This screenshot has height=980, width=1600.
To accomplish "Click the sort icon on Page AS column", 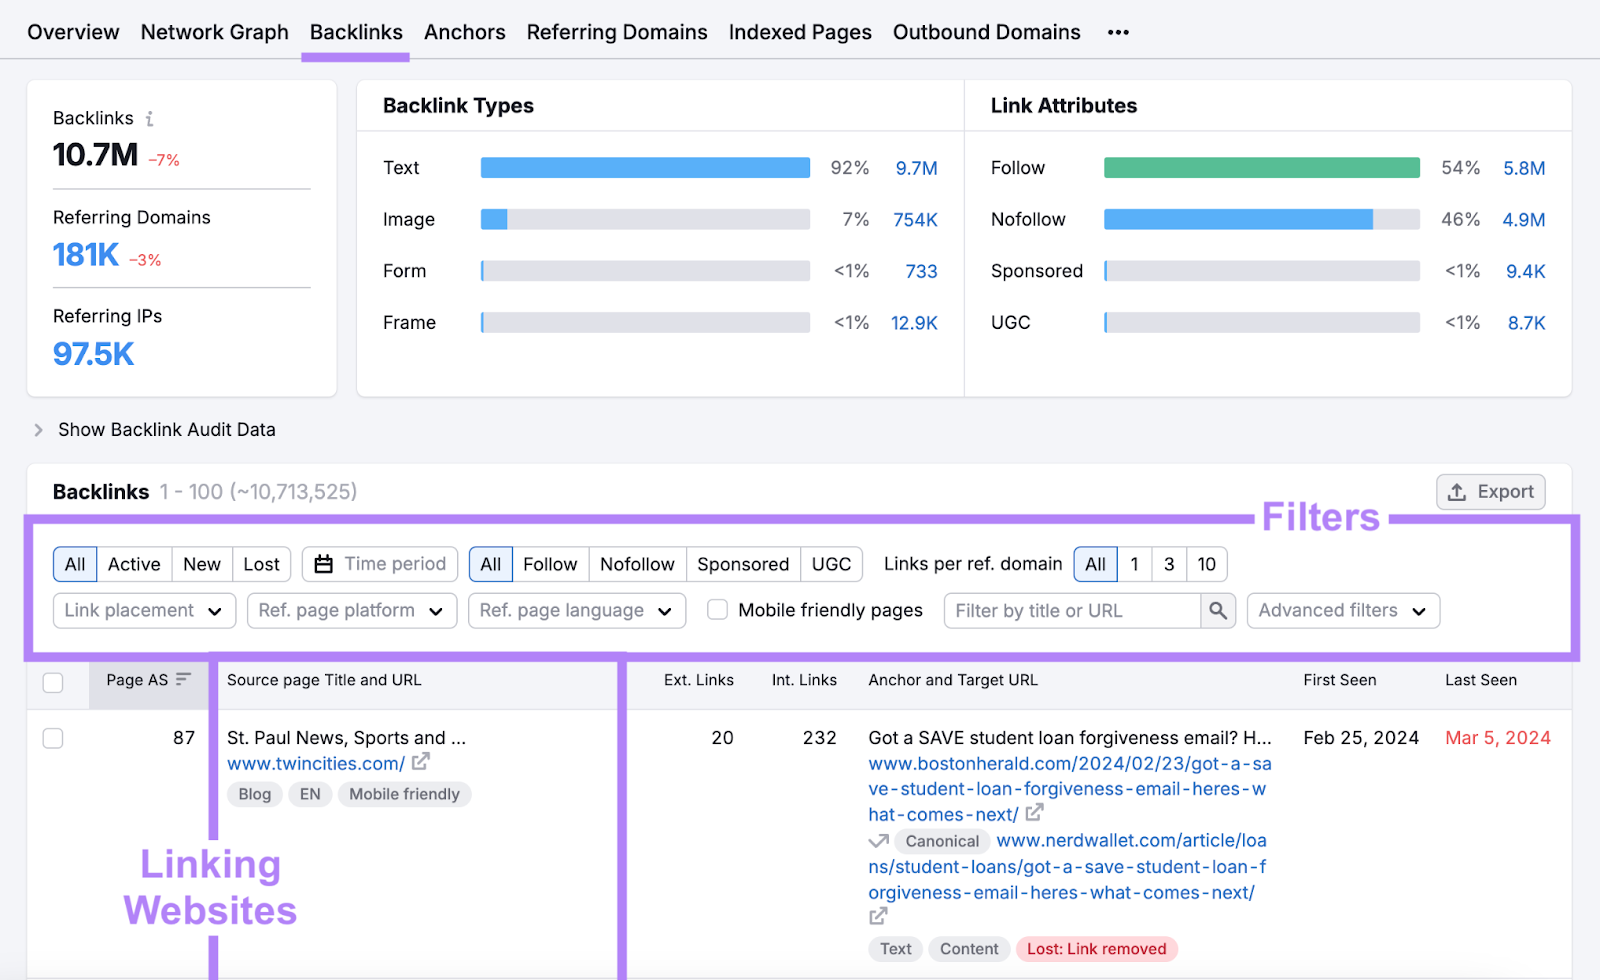I will point(182,677).
